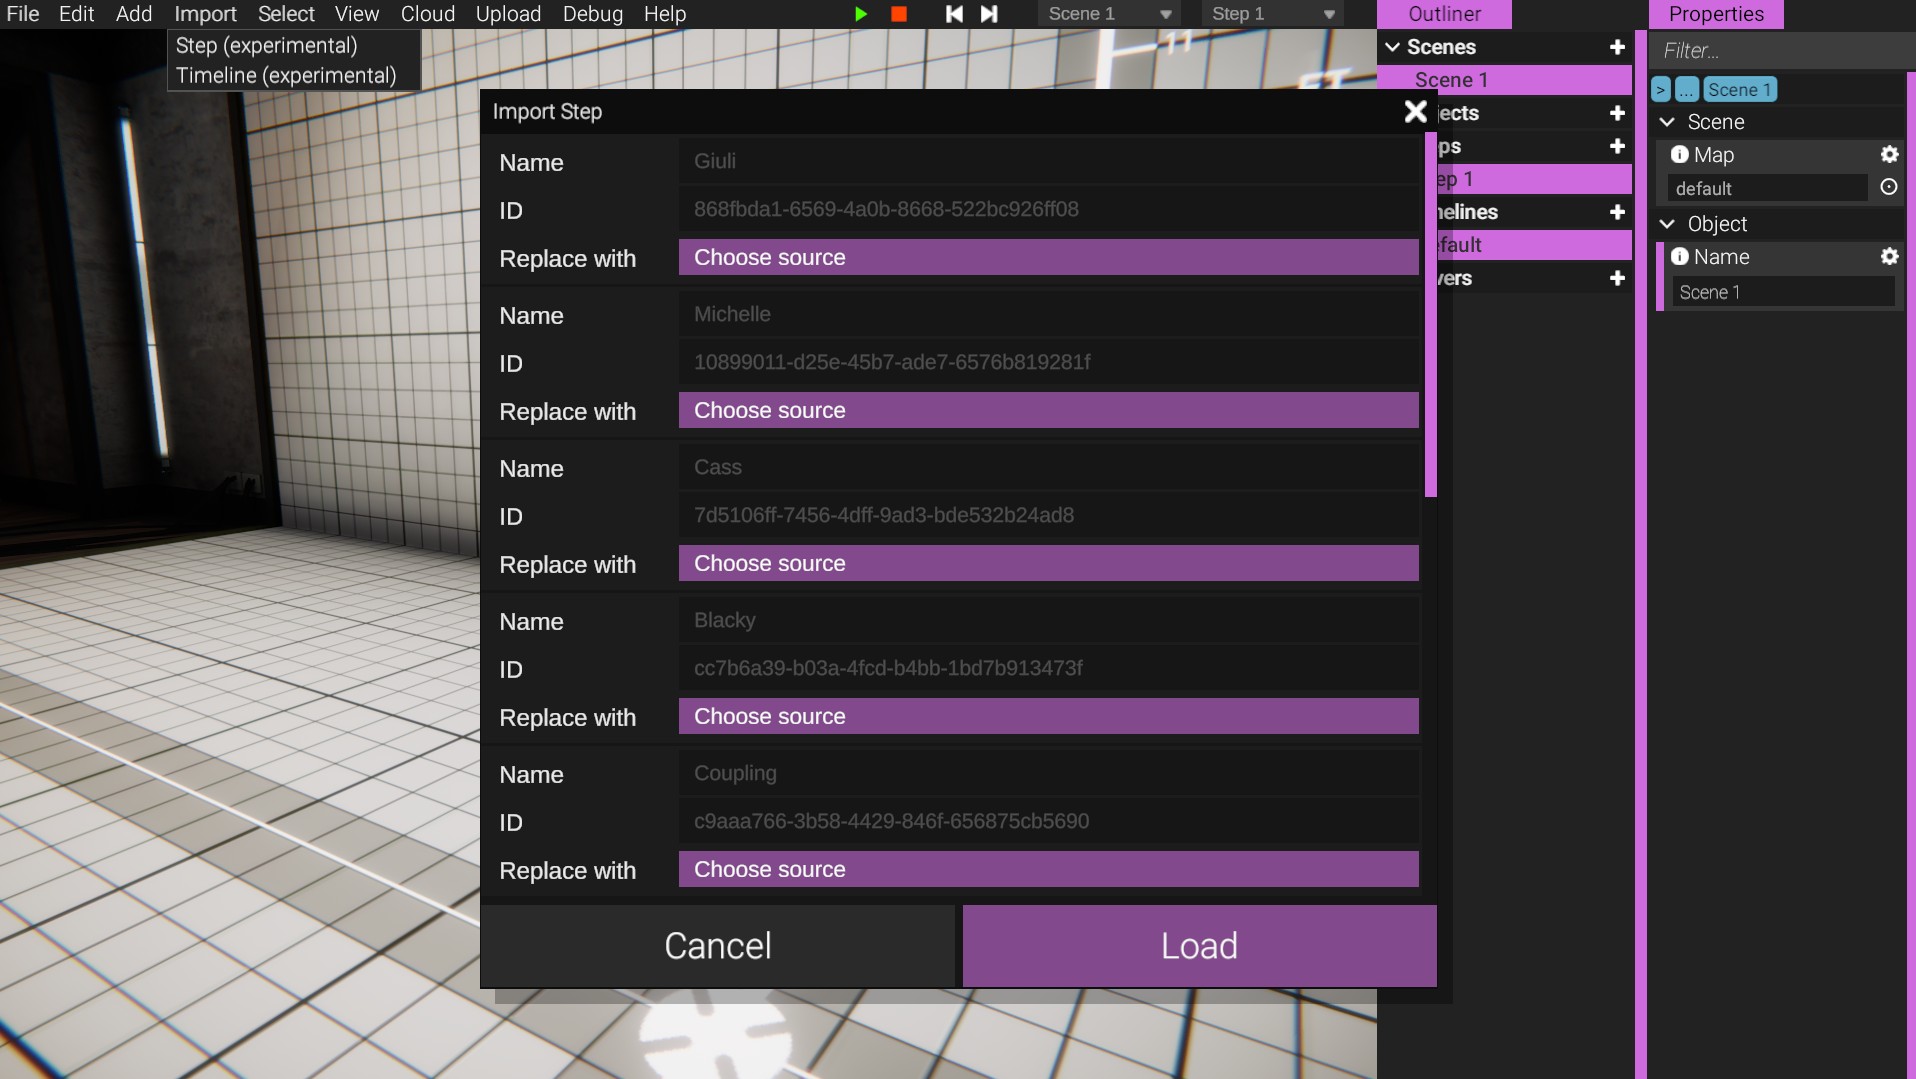Click the Name info icon
This screenshot has height=1079, width=1916.
click(x=1680, y=256)
